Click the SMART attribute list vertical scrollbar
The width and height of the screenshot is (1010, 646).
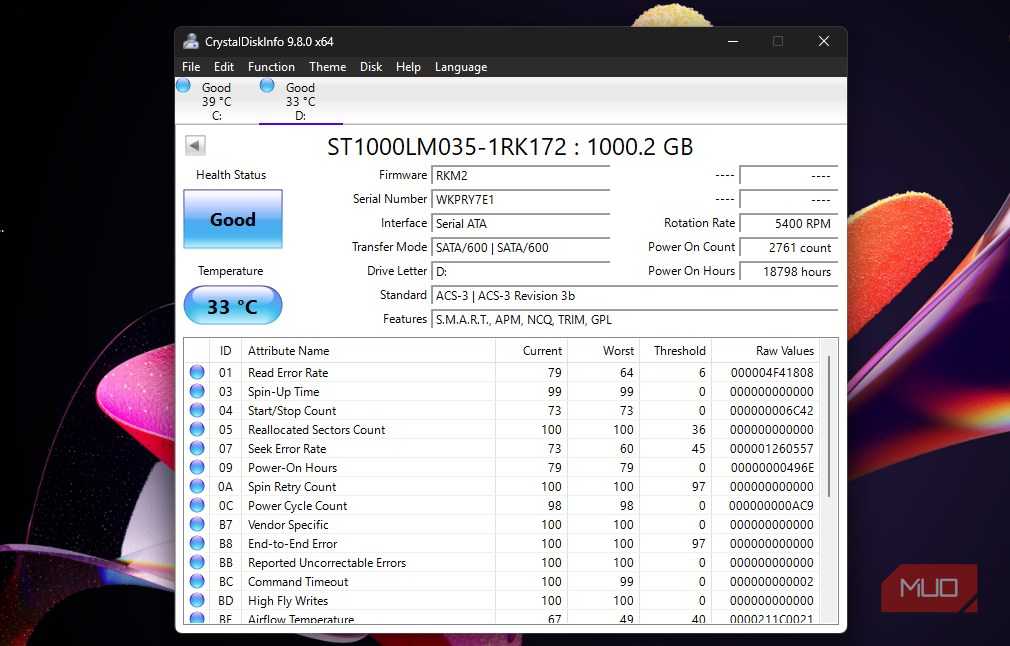829,425
